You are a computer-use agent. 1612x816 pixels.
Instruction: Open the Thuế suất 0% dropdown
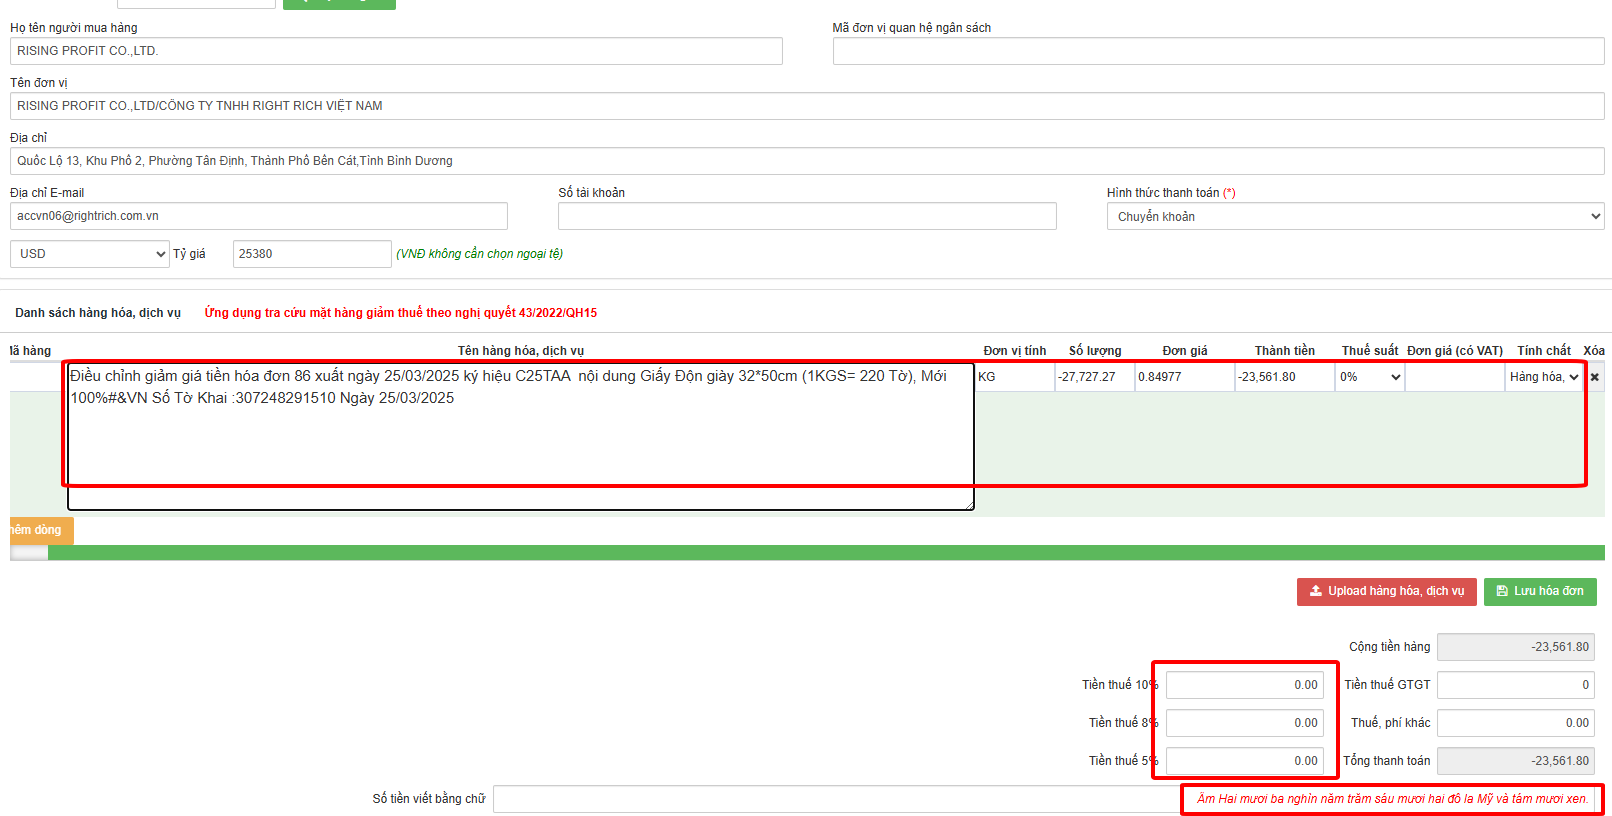(x=1369, y=377)
